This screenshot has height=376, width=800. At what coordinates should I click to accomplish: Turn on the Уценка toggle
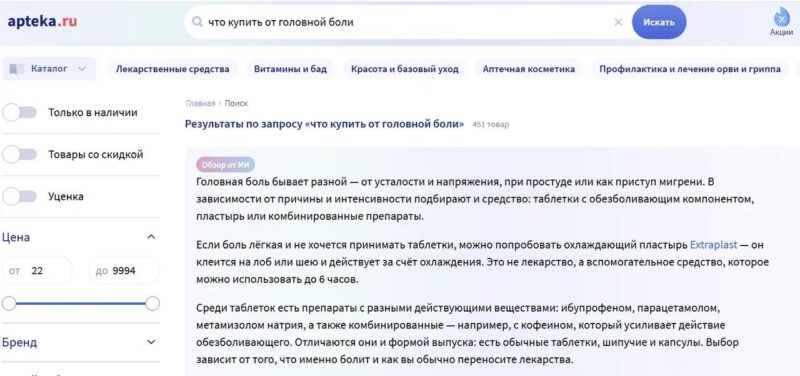[x=20, y=196]
